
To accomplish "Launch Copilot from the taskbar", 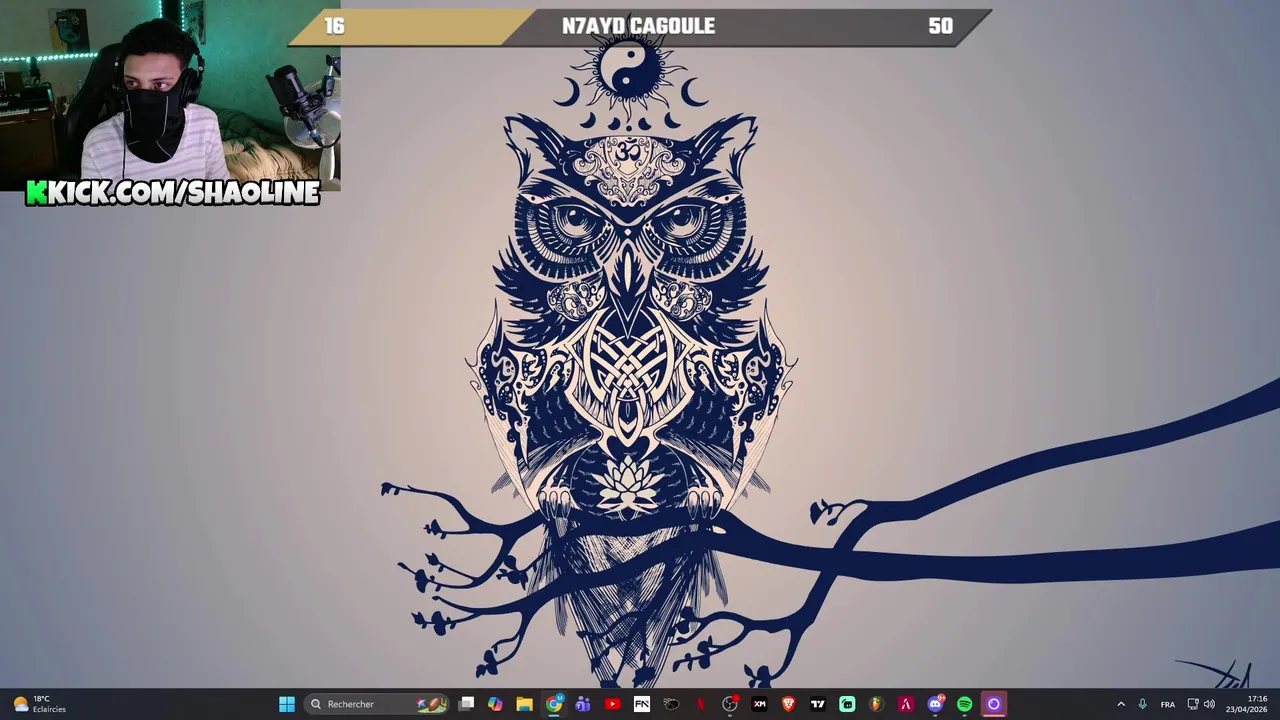I will pos(495,704).
